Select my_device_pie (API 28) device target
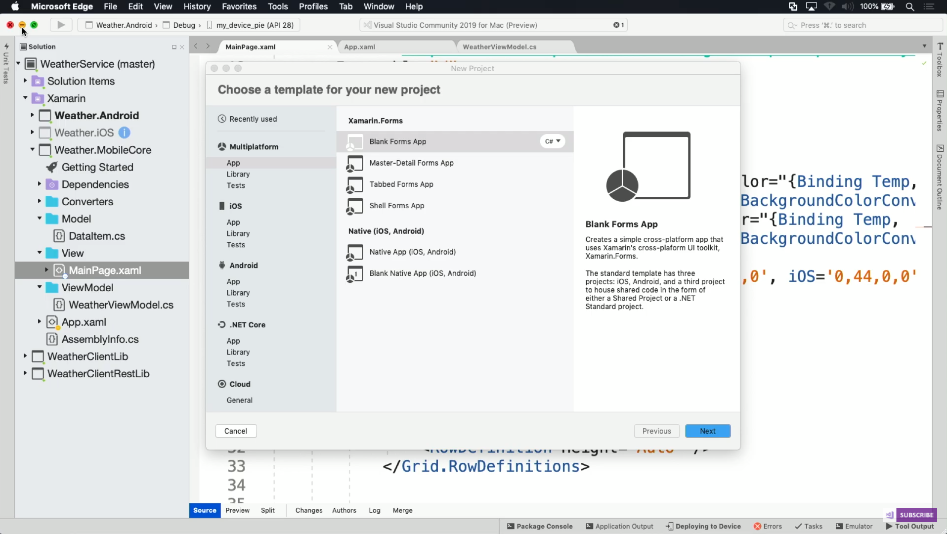This screenshot has height=534, width=947. (x=251, y=25)
